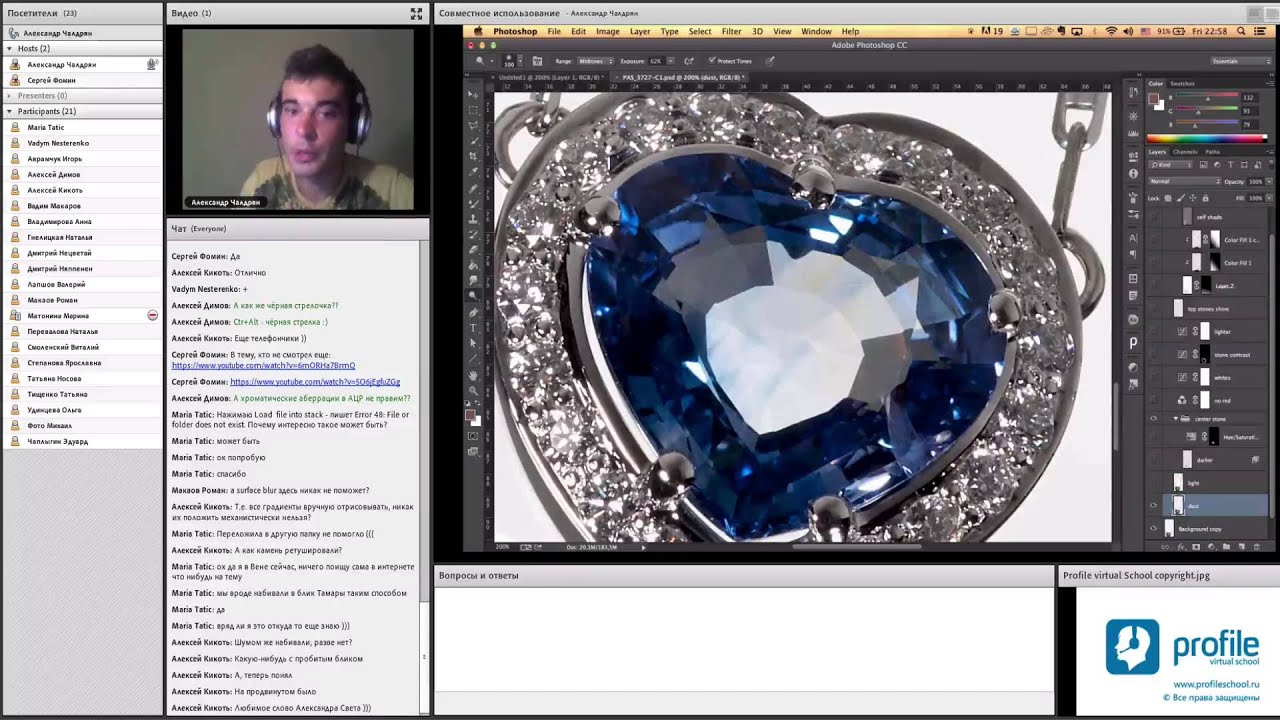Click the dust layer thumbnail
This screenshot has width=1280, height=720.
pyautogui.click(x=1178, y=505)
